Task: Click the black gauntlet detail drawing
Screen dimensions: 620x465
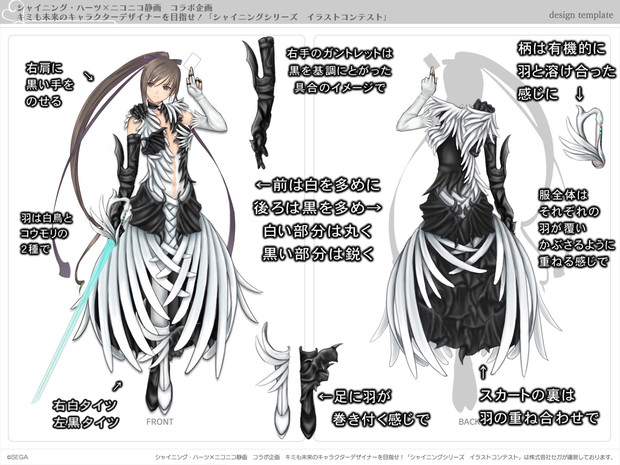Action: (x=260, y=102)
